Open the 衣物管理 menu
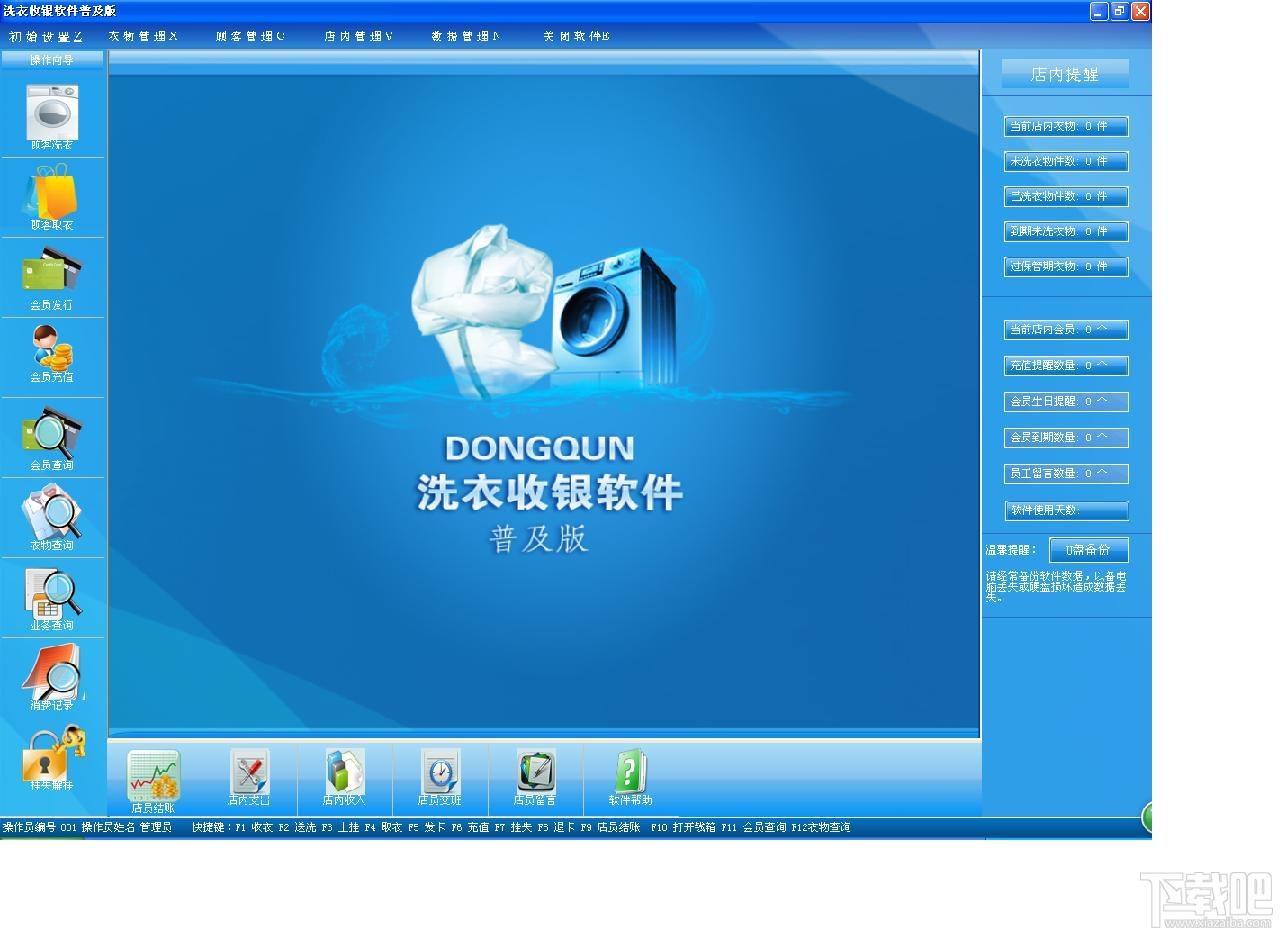The width and height of the screenshot is (1280, 933). 143,36
